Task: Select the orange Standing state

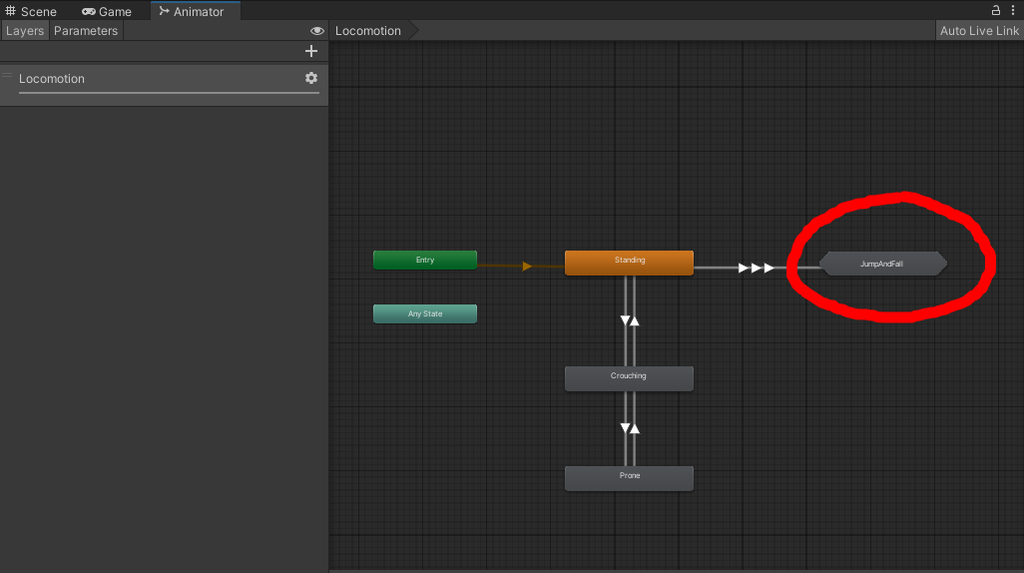Action: (x=629, y=263)
